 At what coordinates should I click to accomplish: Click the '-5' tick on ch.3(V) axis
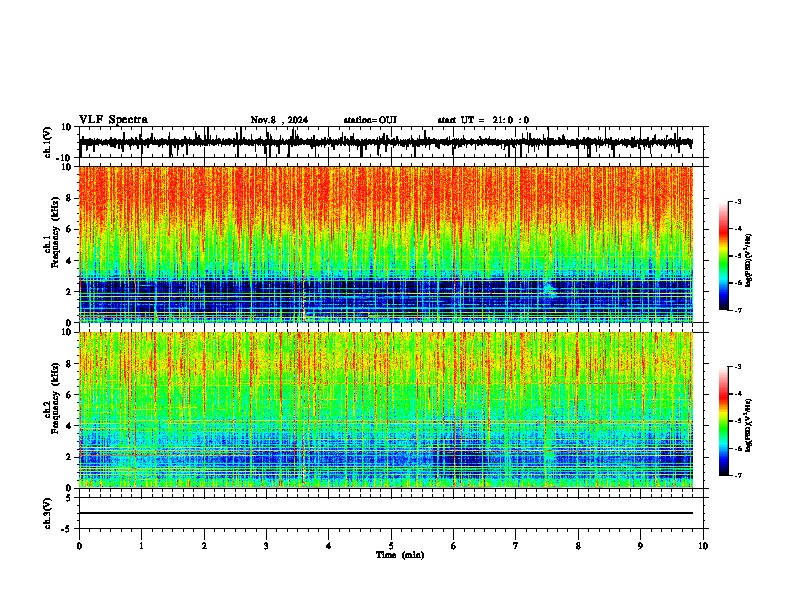click(x=67, y=529)
